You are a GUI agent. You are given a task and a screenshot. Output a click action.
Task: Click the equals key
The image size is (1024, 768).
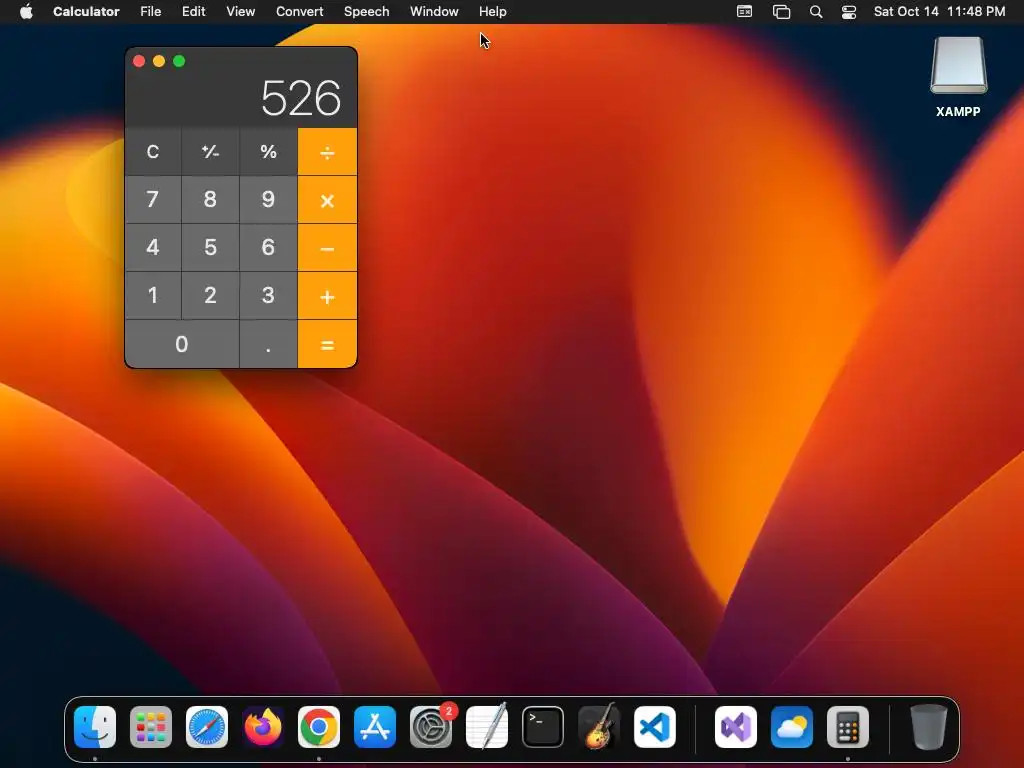[327, 344]
